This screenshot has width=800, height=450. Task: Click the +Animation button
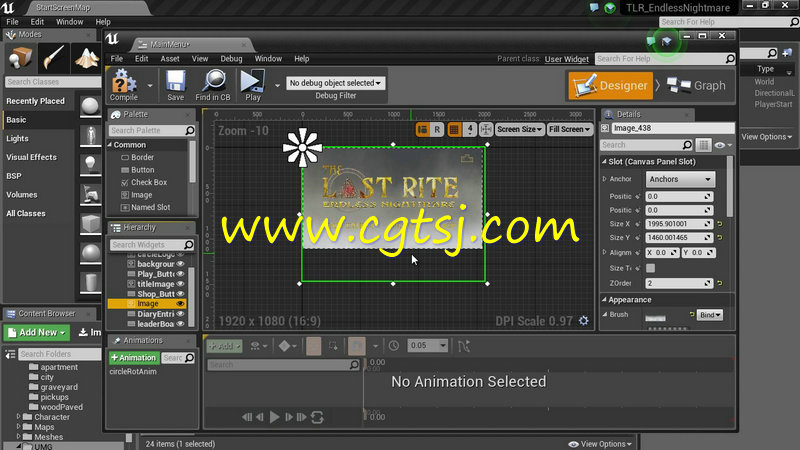(x=134, y=358)
